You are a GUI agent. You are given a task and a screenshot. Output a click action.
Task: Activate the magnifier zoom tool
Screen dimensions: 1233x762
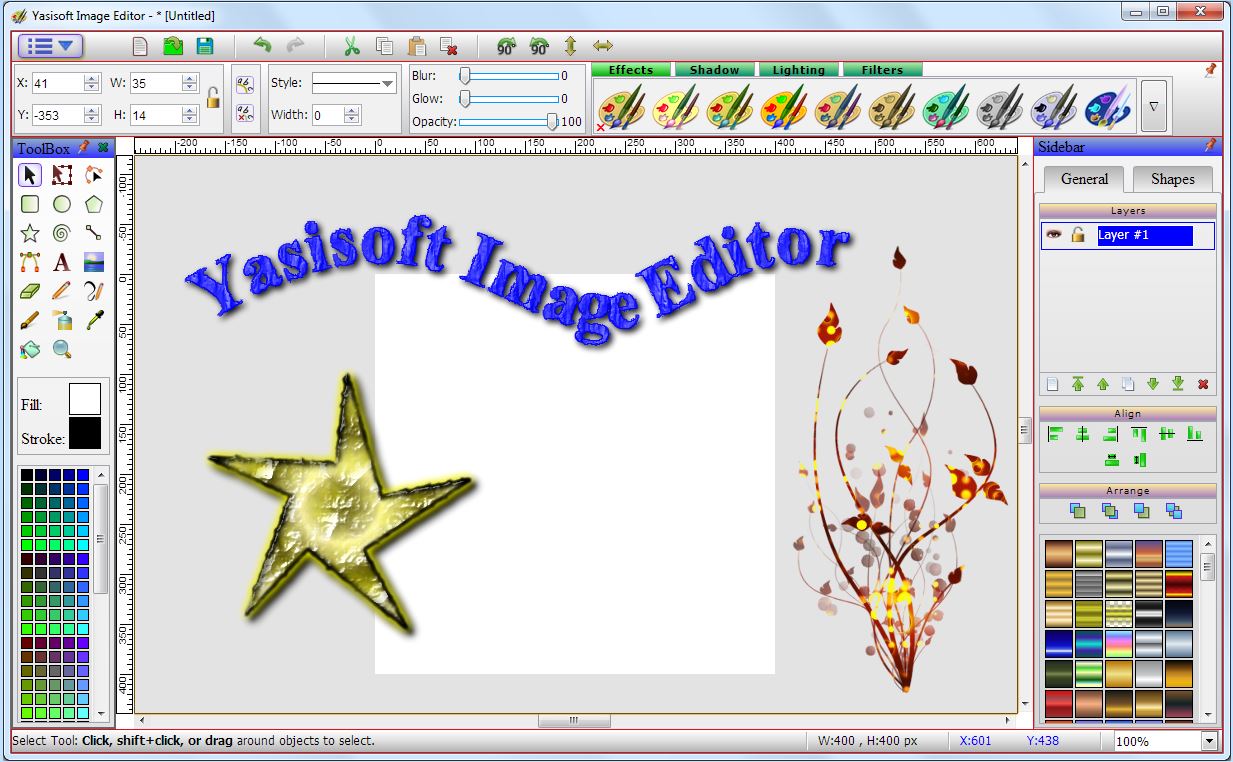(62, 349)
